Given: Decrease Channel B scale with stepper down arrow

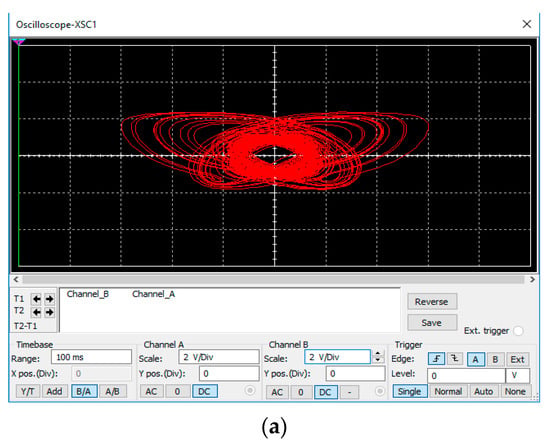Looking at the screenshot, I should [378, 360].
